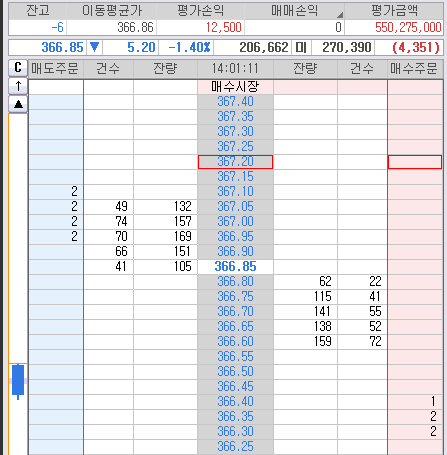Click the 미 open interest label

pyautogui.click(x=301, y=47)
